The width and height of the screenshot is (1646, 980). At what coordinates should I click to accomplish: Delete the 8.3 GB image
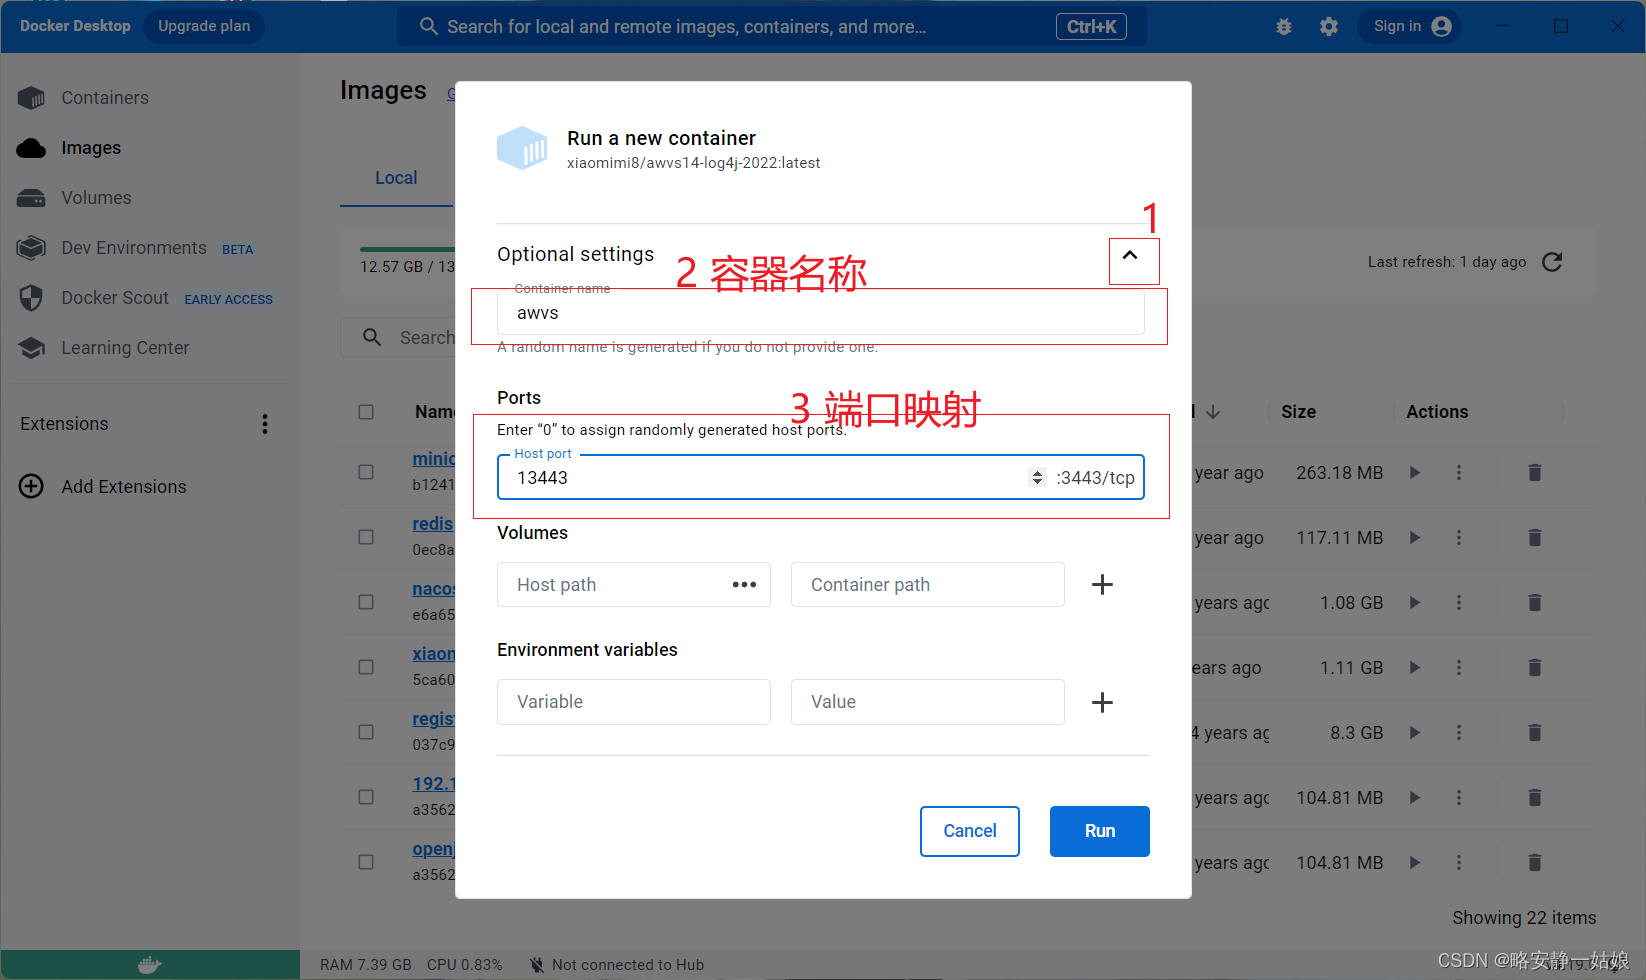pyautogui.click(x=1535, y=732)
